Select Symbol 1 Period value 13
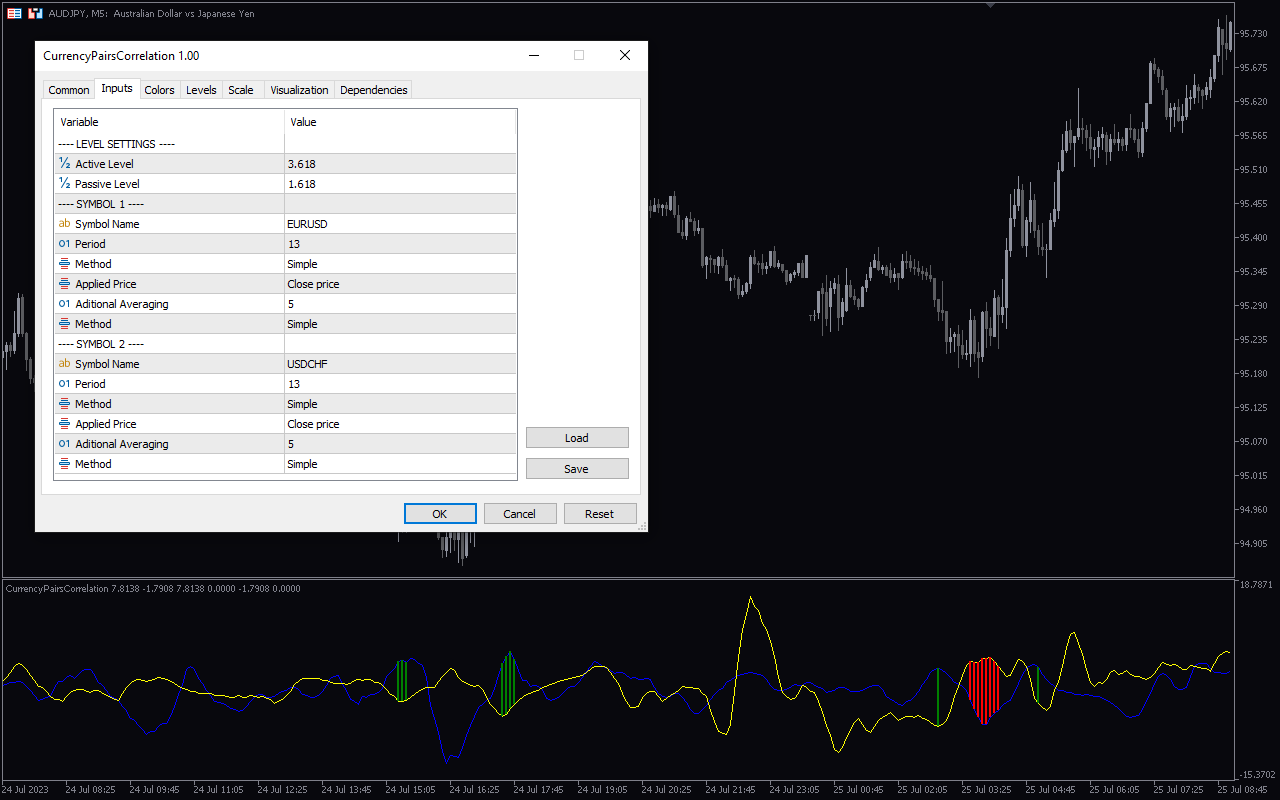Image resolution: width=1280 pixels, height=800 pixels. (400, 244)
